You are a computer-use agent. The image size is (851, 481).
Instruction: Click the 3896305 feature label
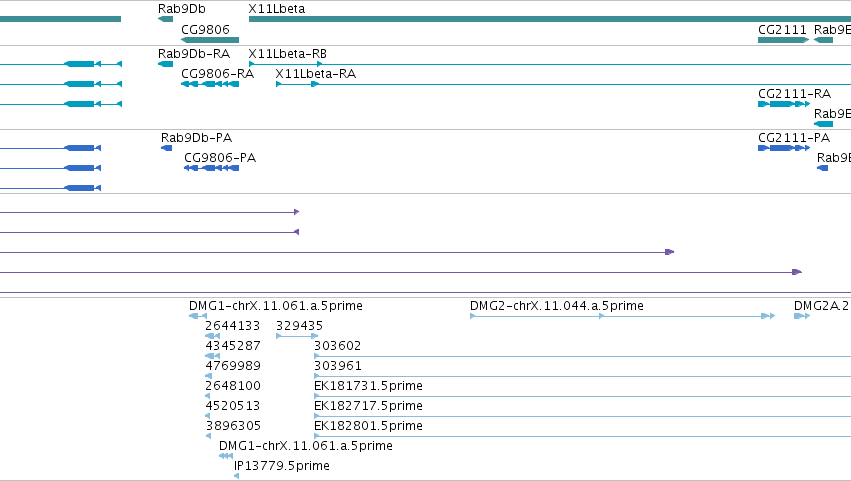[x=233, y=426]
